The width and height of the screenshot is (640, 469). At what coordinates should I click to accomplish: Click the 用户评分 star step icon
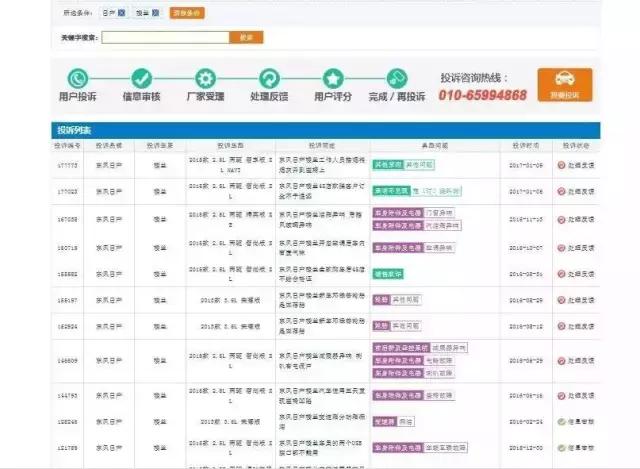click(333, 78)
